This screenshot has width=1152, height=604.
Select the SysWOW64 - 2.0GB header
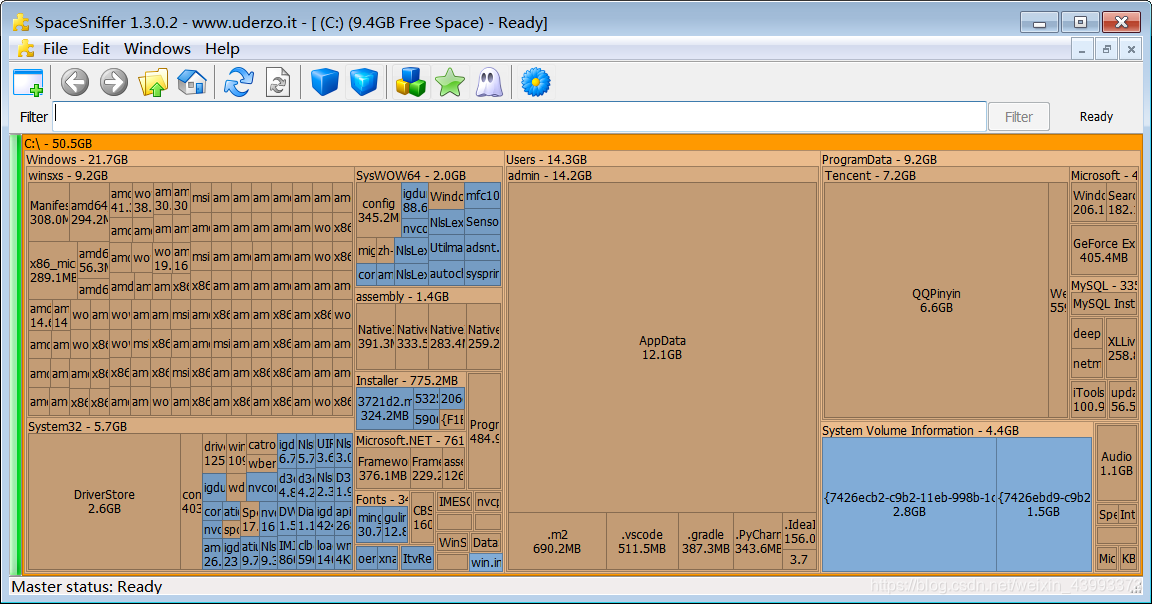click(428, 176)
